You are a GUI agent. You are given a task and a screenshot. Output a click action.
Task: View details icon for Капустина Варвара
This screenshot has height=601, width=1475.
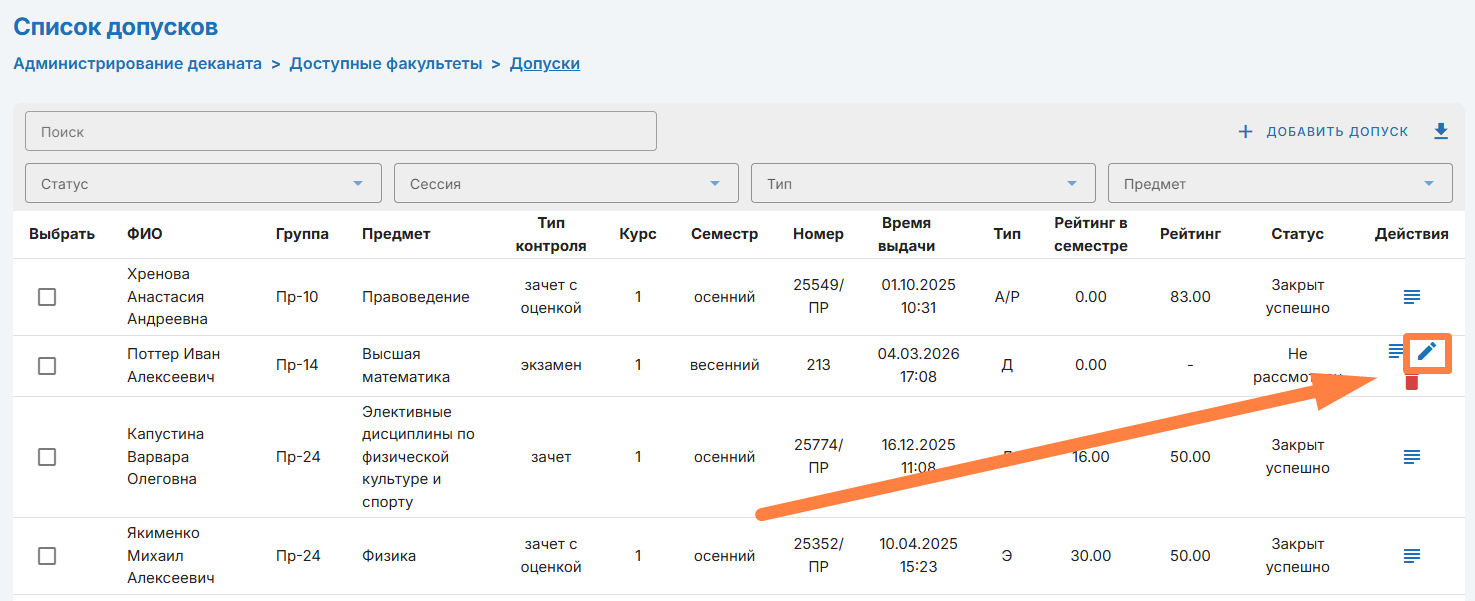[x=1411, y=456]
